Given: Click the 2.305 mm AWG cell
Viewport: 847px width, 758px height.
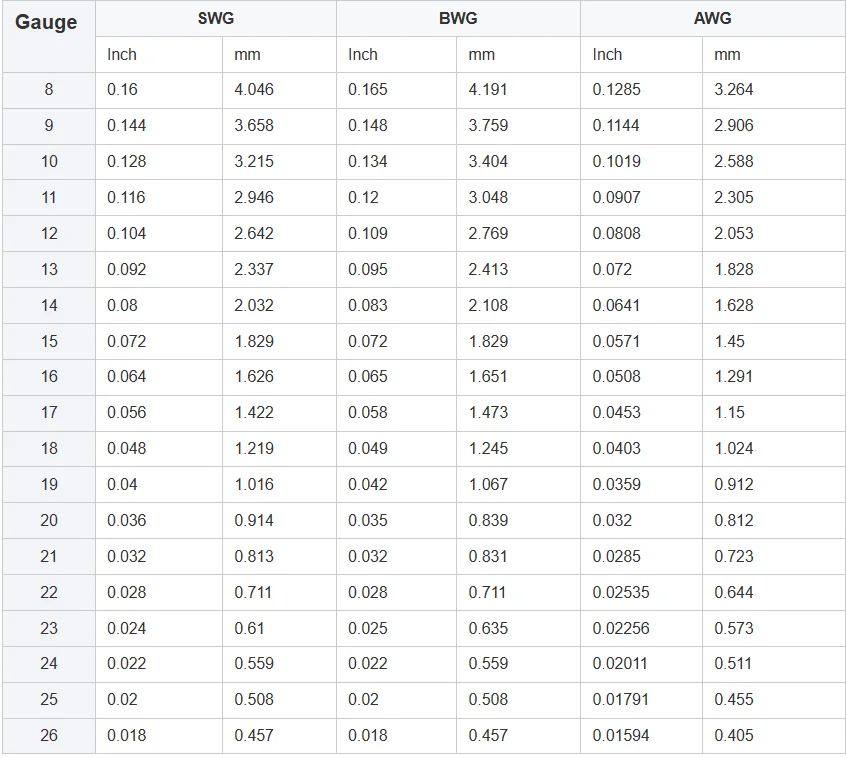Looking at the screenshot, I should [734, 198].
